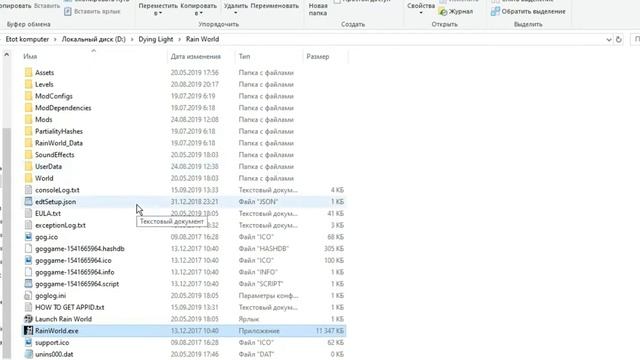This screenshot has width=640, height=360.
Task: Open address bar history dropdown
Action: pyautogui.click(x=609, y=40)
